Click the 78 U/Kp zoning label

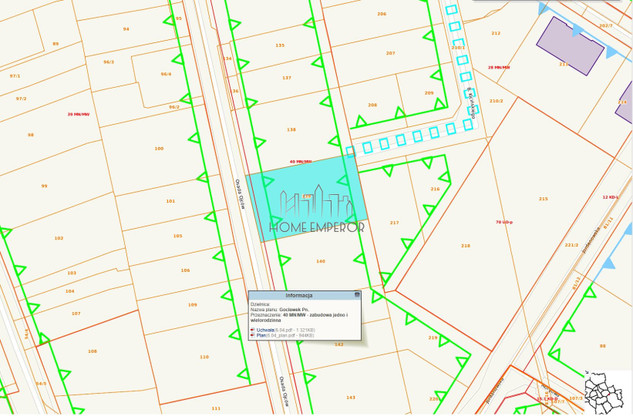point(503,222)
